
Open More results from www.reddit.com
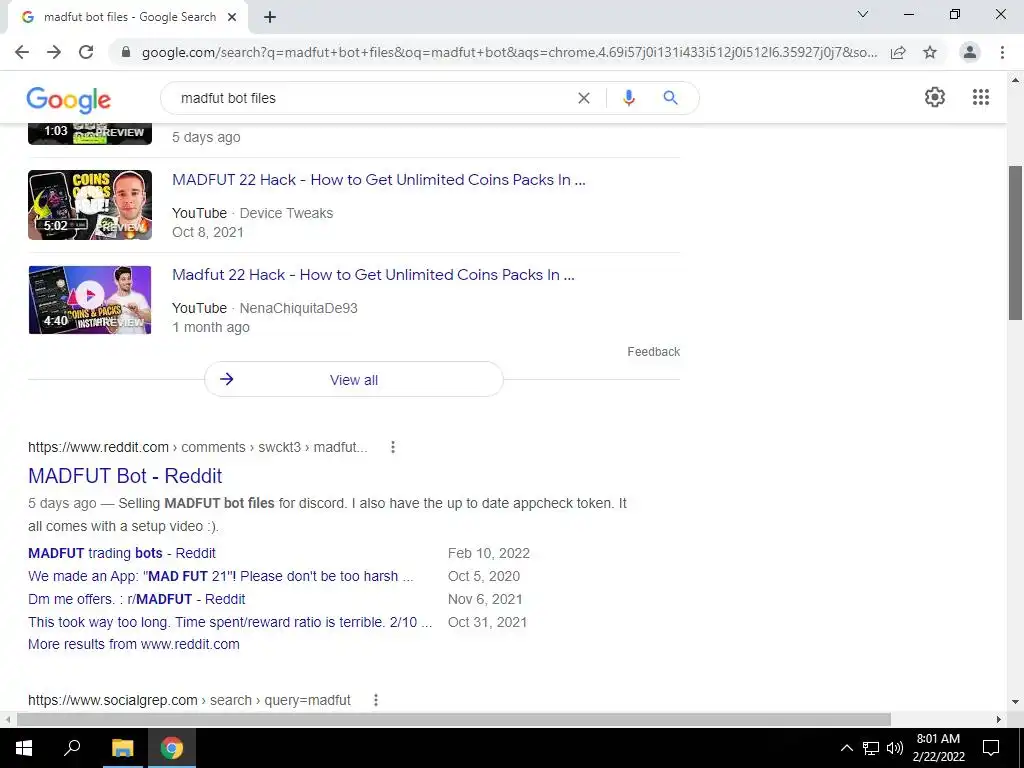coord(134,644)
